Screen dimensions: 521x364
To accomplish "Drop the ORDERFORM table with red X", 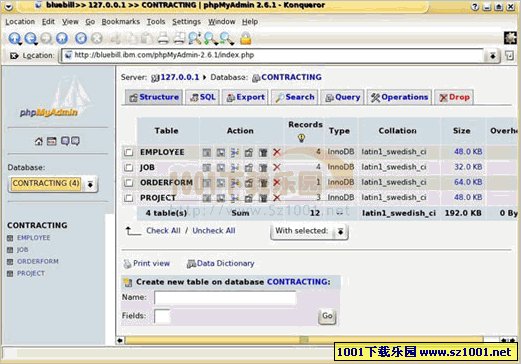I will pyautogui.click(x=277, y=182).
